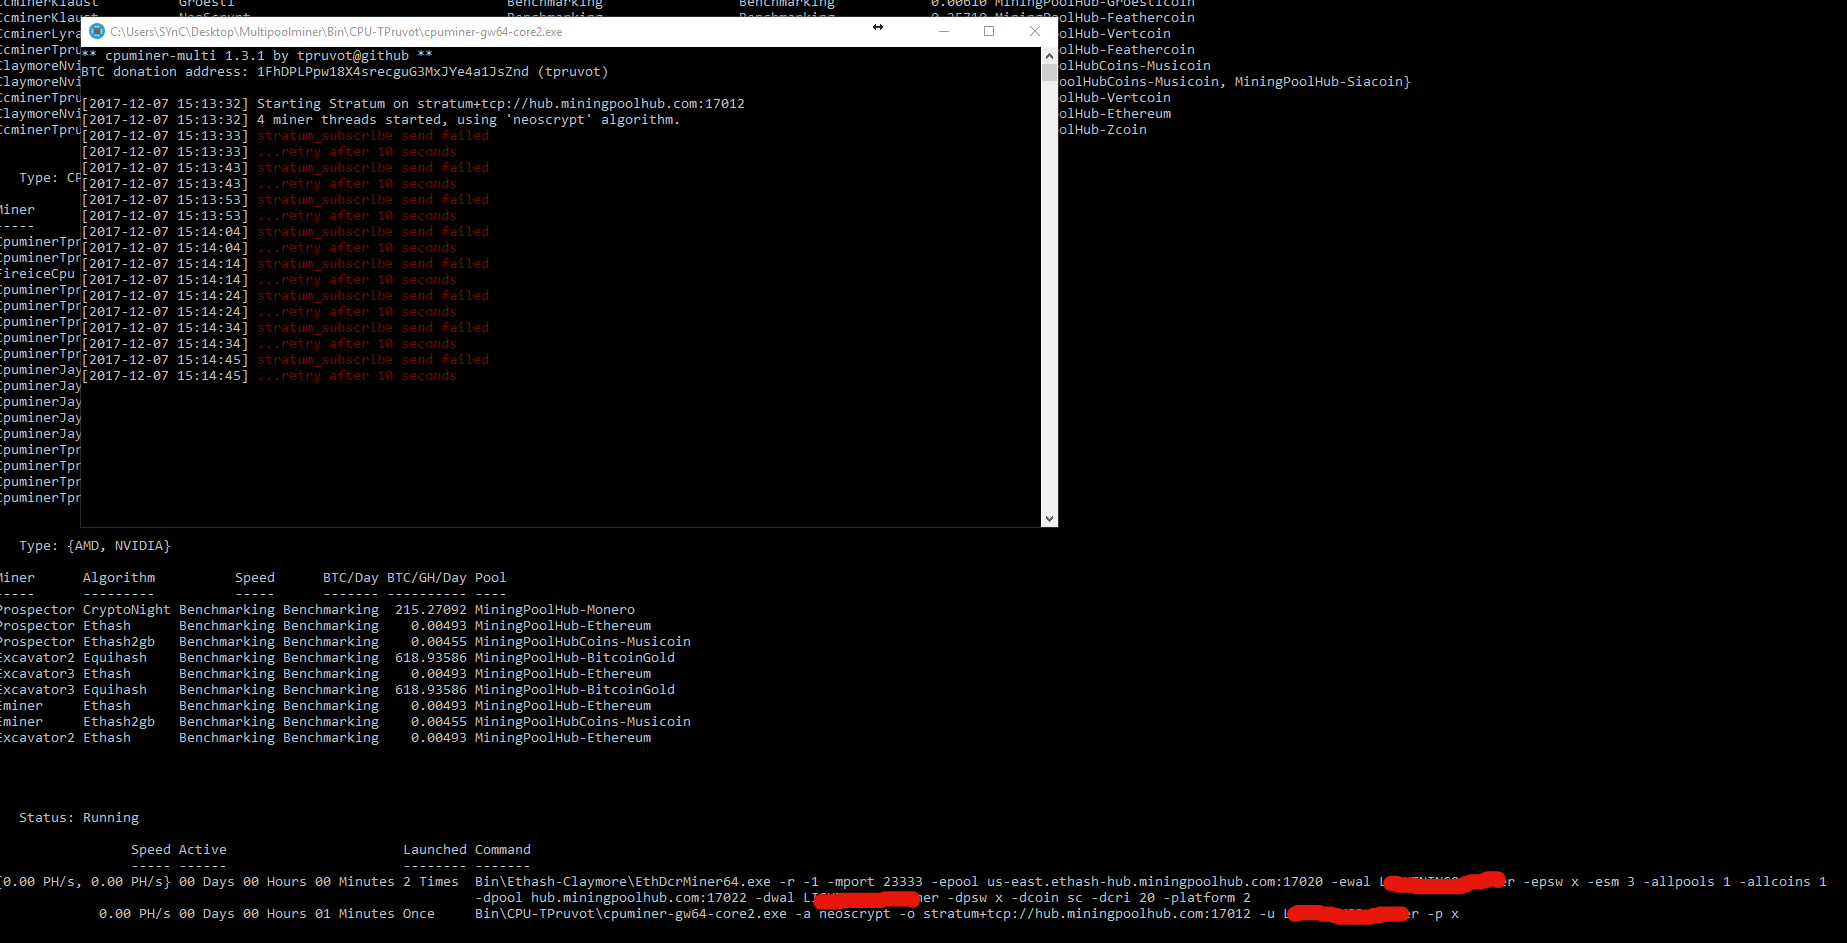Click the scrollbar up arrow
Viewport: 1847px width, 943px height.
click(1048, 54)
